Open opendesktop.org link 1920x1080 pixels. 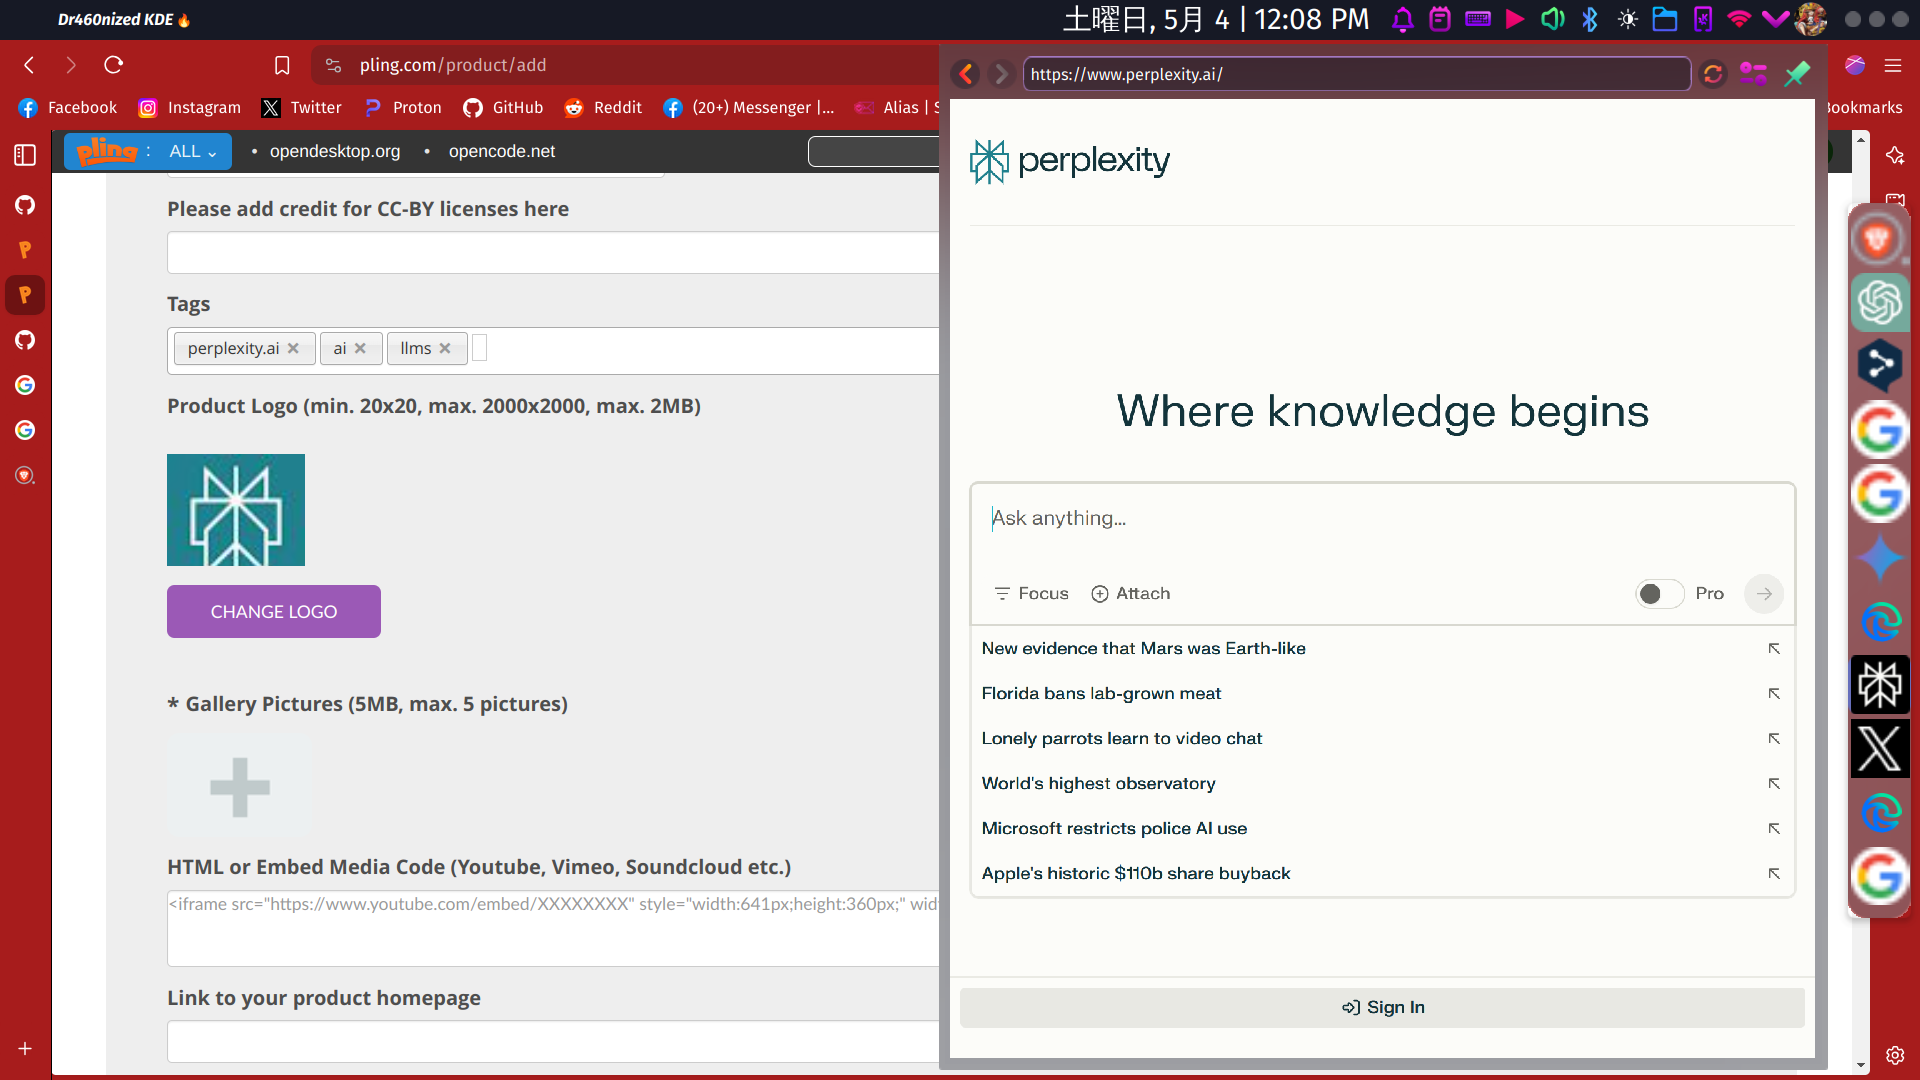pos(335,151)
